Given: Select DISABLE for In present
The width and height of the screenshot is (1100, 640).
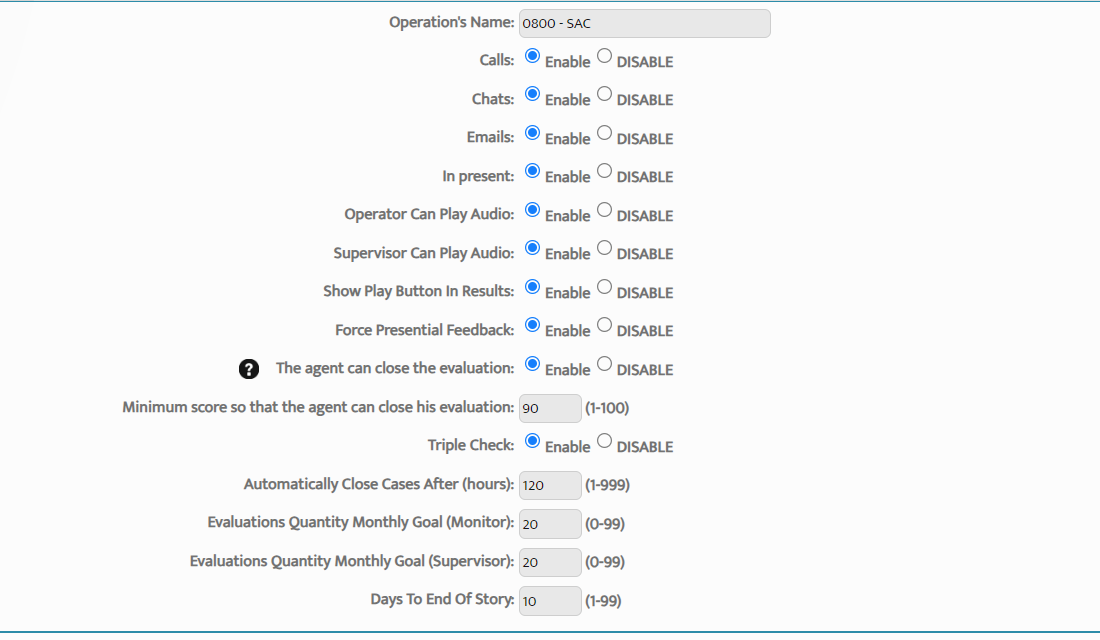Looking at the screenshot, I should [x=604, y=171].
